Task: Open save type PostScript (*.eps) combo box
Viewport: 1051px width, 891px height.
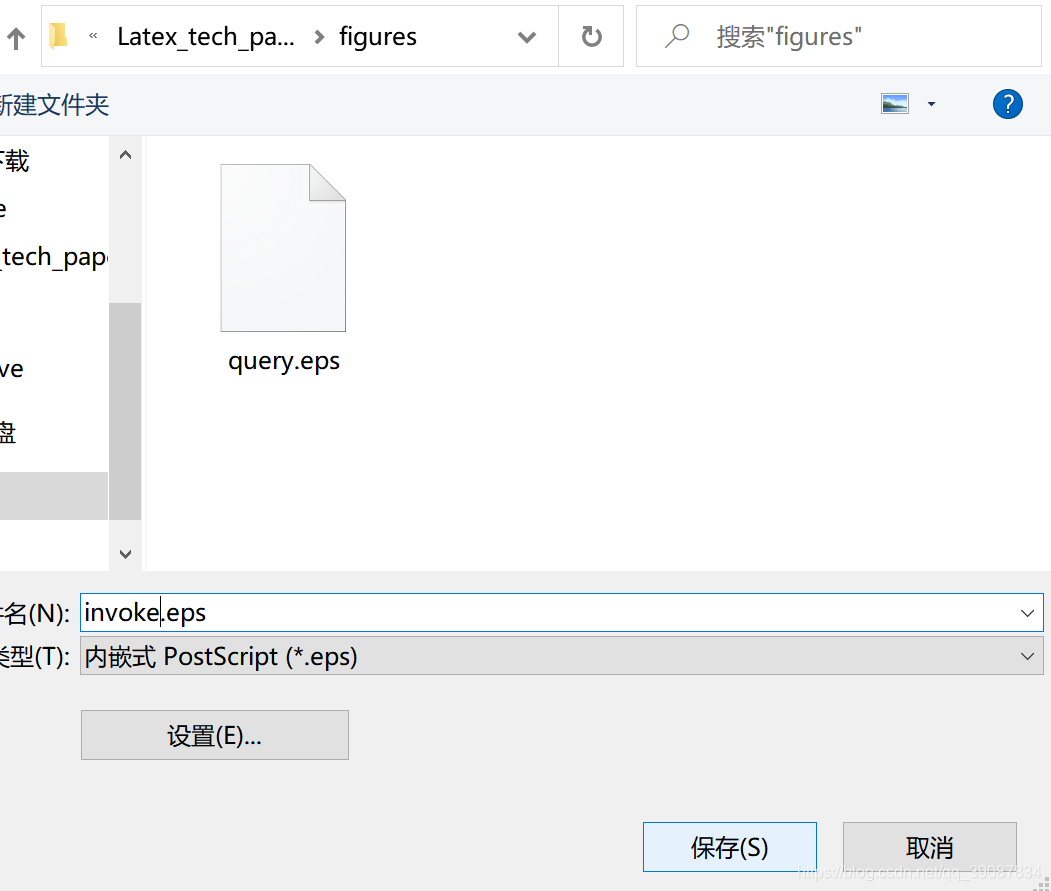Action: pyautogui.click(x=562, y=656)
